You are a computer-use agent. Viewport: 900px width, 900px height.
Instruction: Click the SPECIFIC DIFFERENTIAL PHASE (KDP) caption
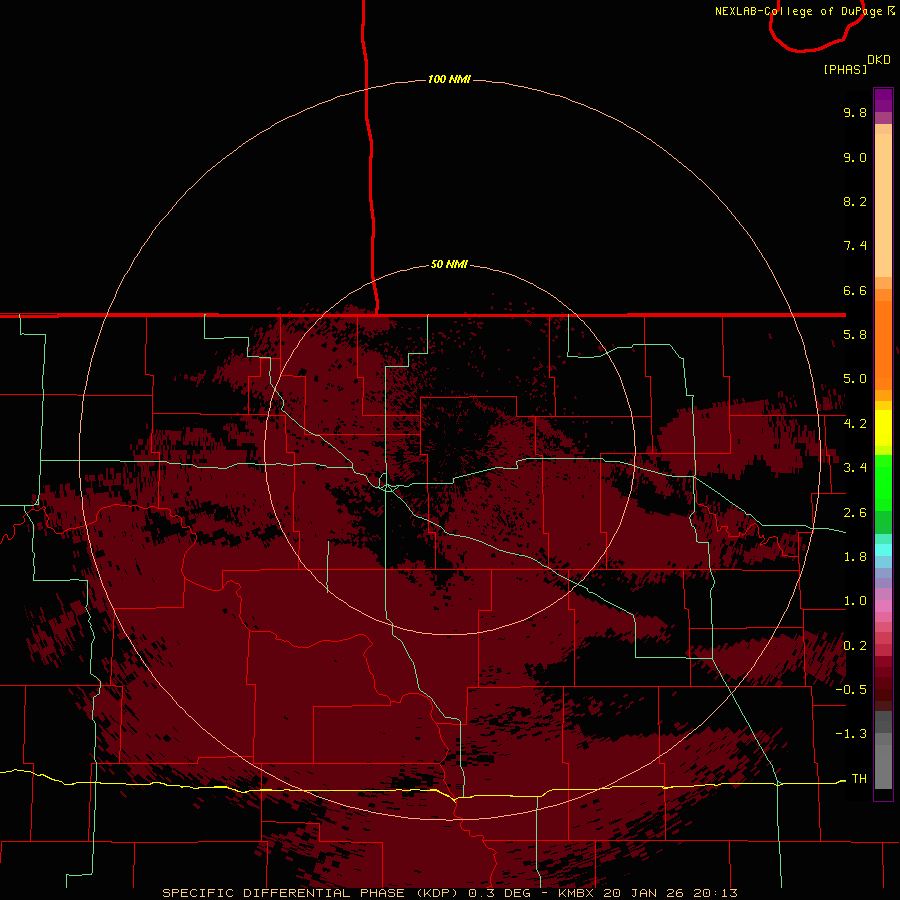point(311,893)
